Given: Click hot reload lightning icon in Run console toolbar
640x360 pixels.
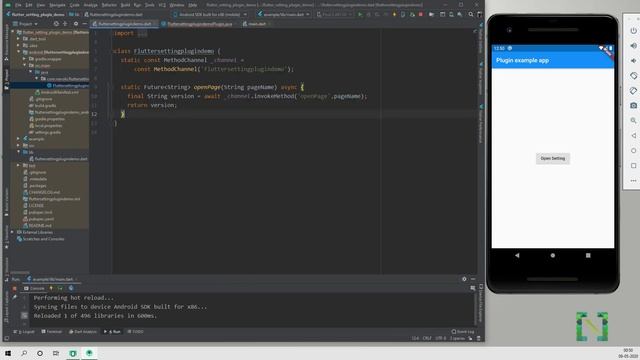Looking at the screenshot, I should pos(51,288).
